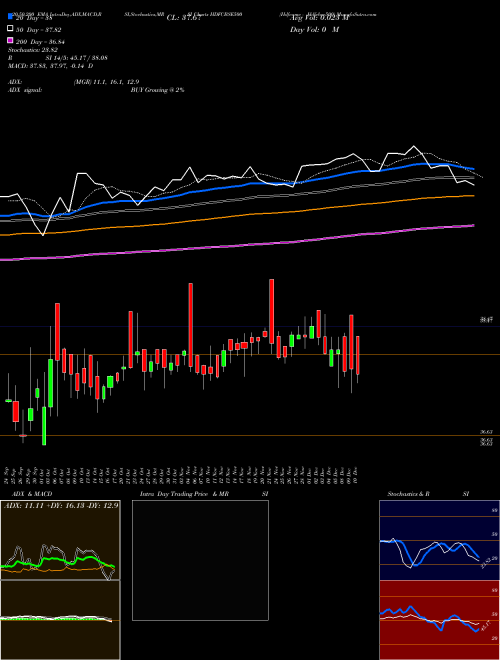This screenshot has height=660, width=500.
Task: Click the blue 20 Day legend swatch
Action: click(x=10, y=18)
